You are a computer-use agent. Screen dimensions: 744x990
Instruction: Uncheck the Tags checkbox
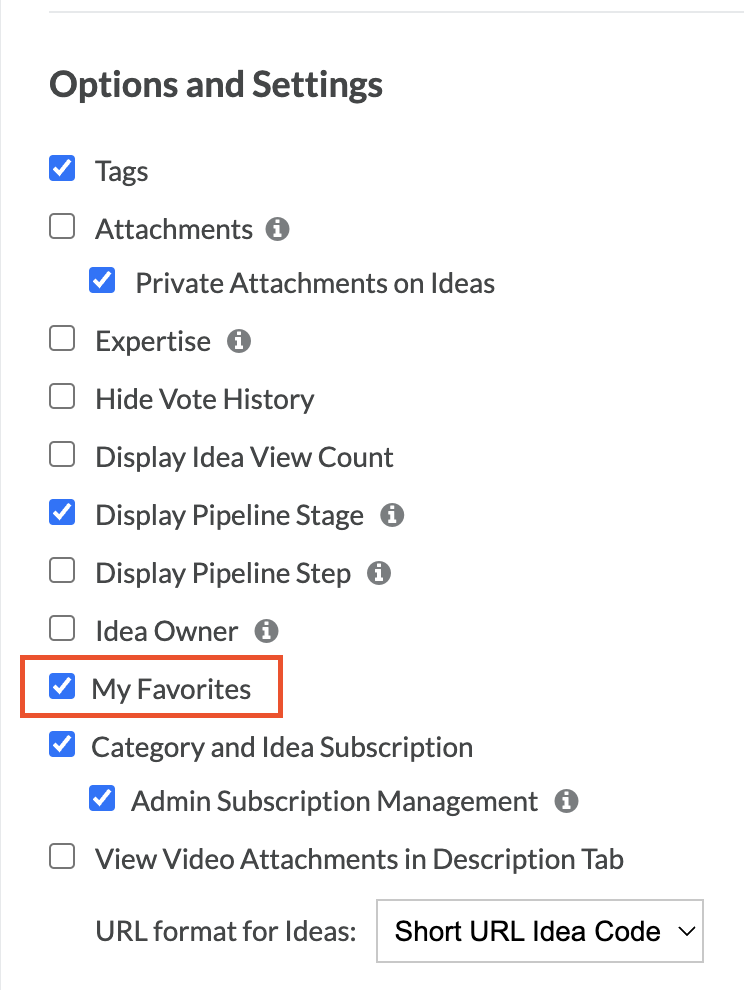click(x=62, y=169)
